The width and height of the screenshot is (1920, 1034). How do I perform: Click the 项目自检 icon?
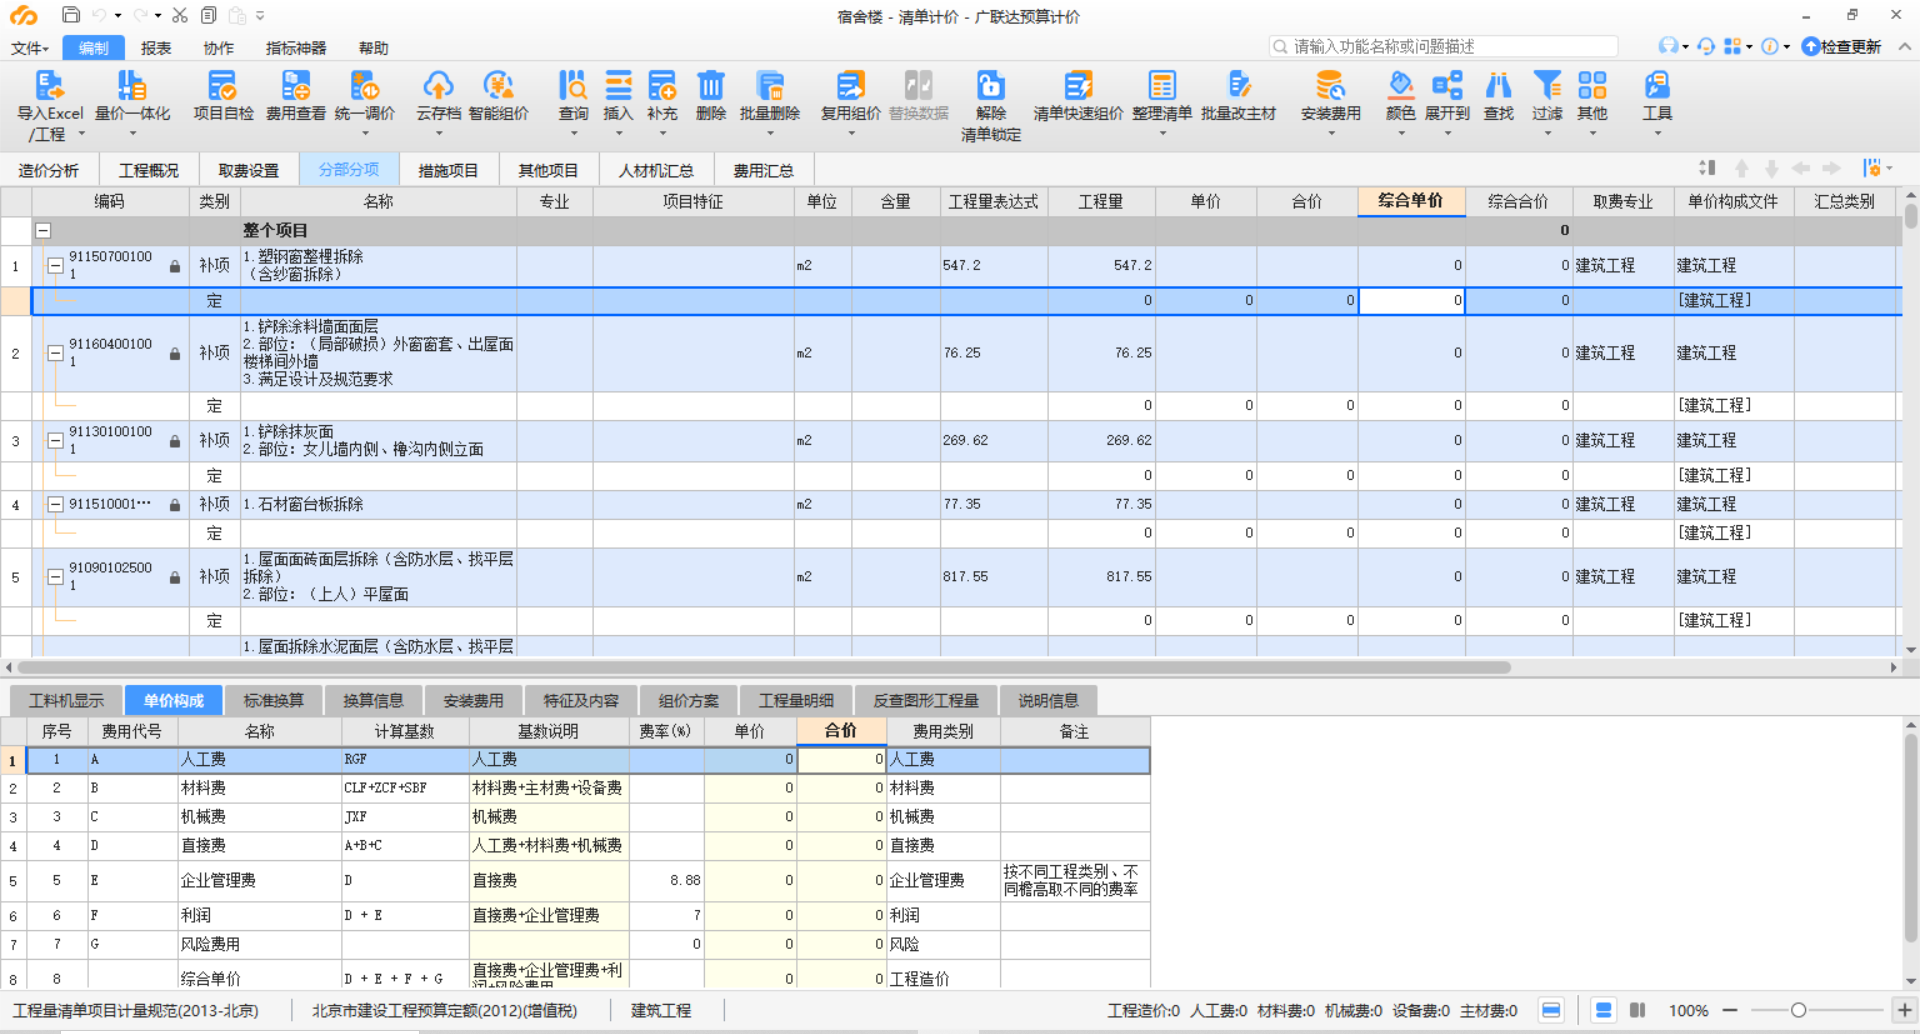[x=222, y=86]
